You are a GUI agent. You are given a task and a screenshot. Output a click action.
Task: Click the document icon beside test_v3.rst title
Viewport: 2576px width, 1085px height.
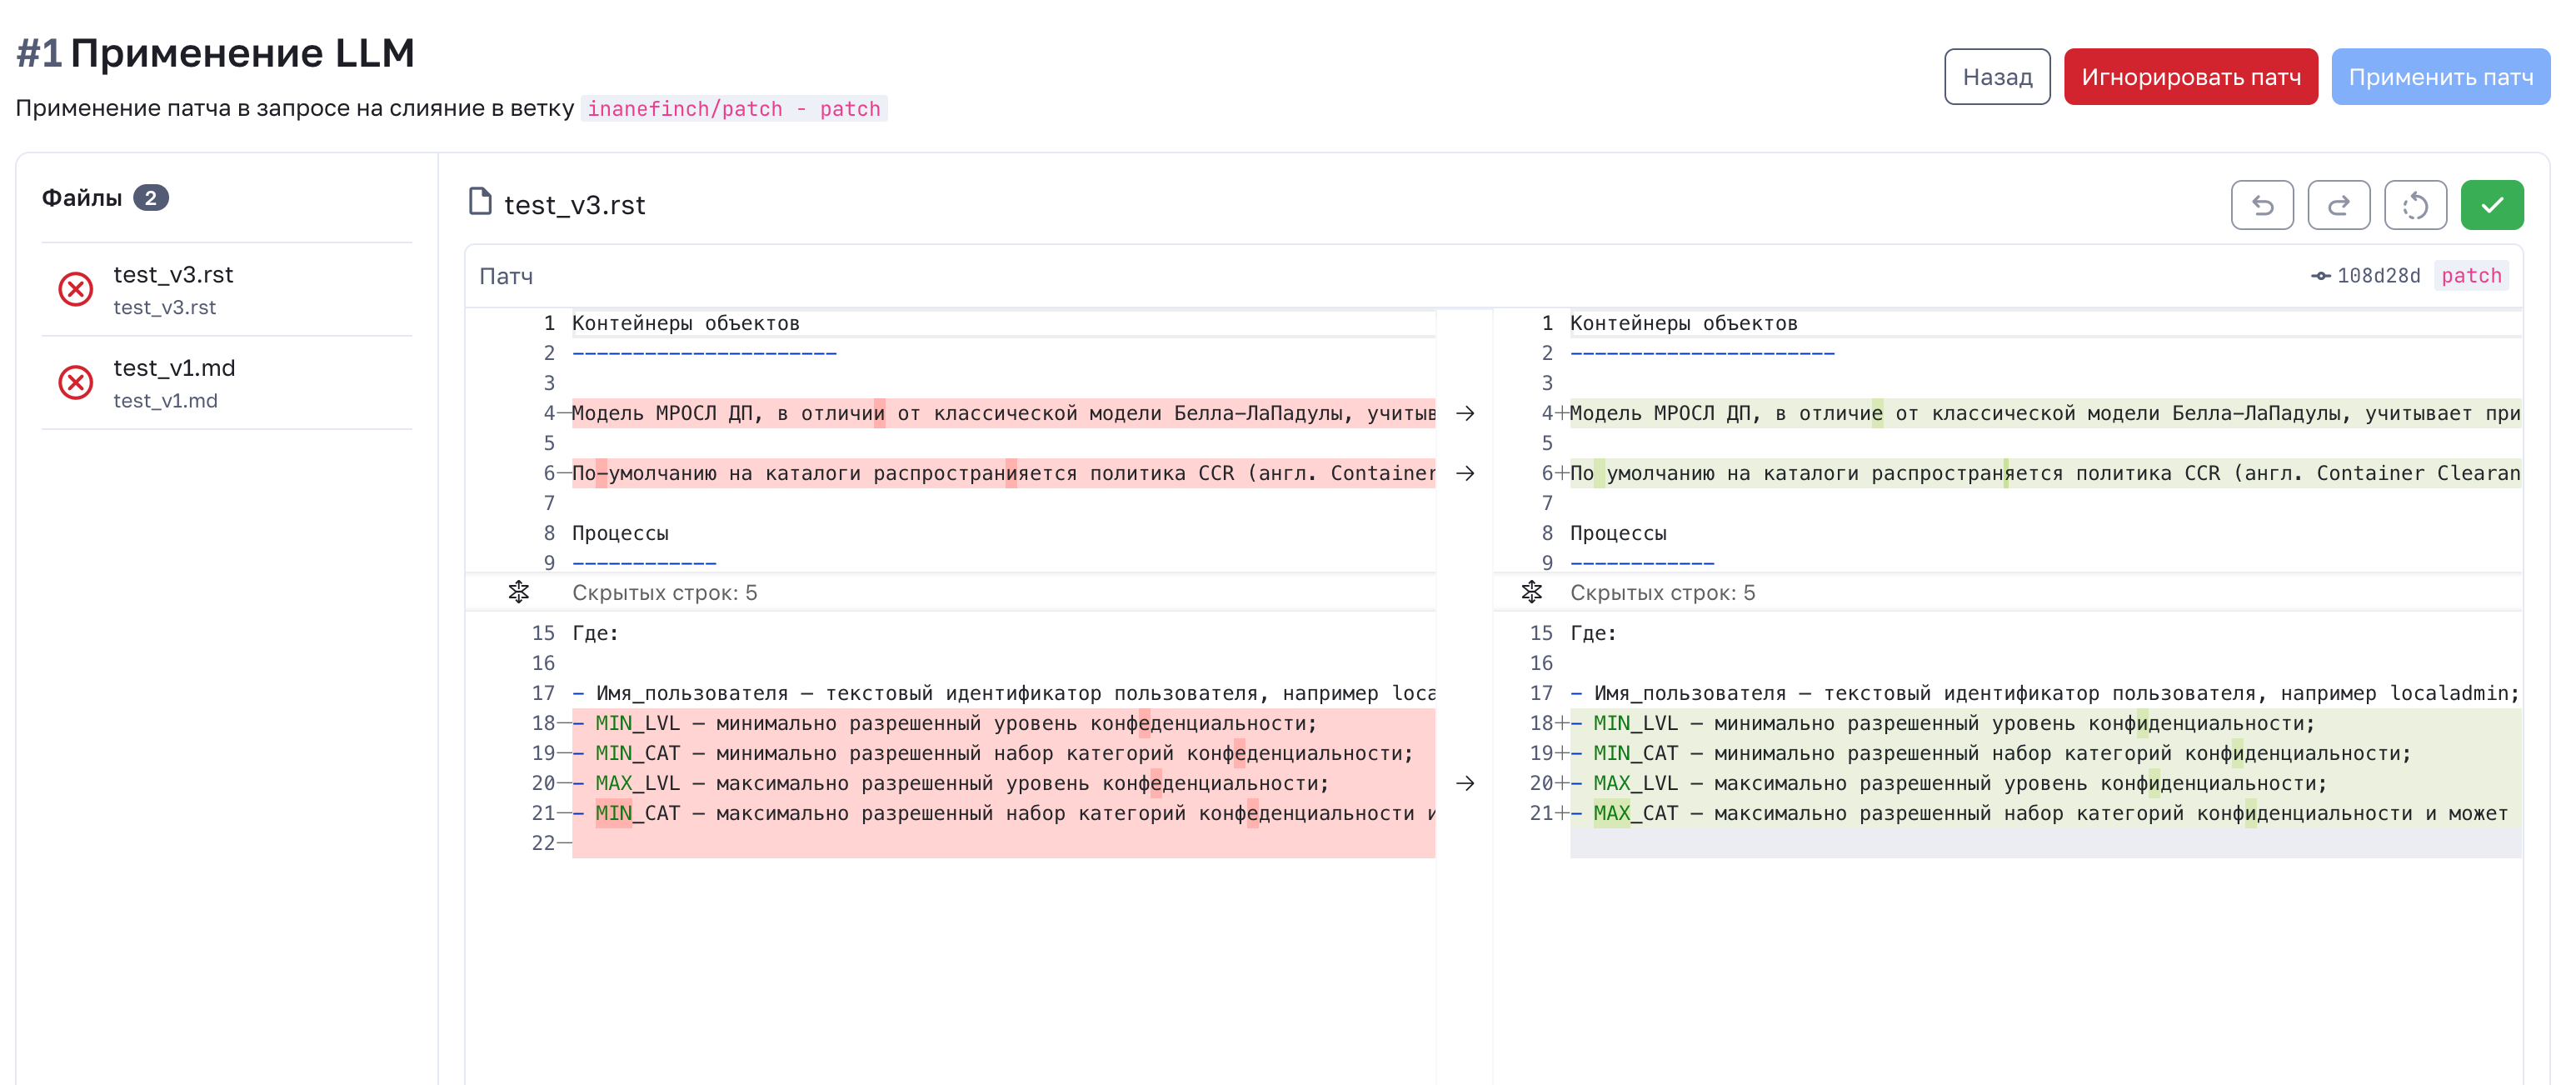[480, 202]
